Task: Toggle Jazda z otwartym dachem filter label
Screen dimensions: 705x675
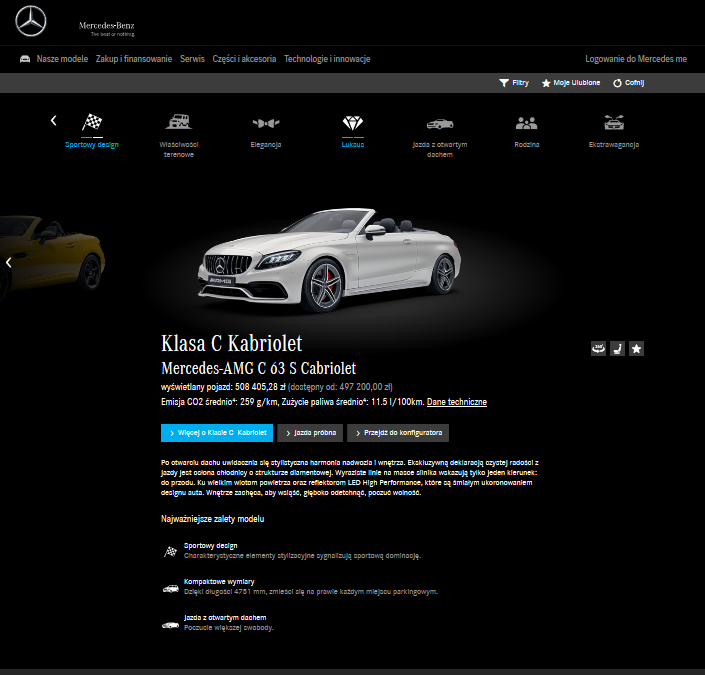Action: click(x=440, y=149)
